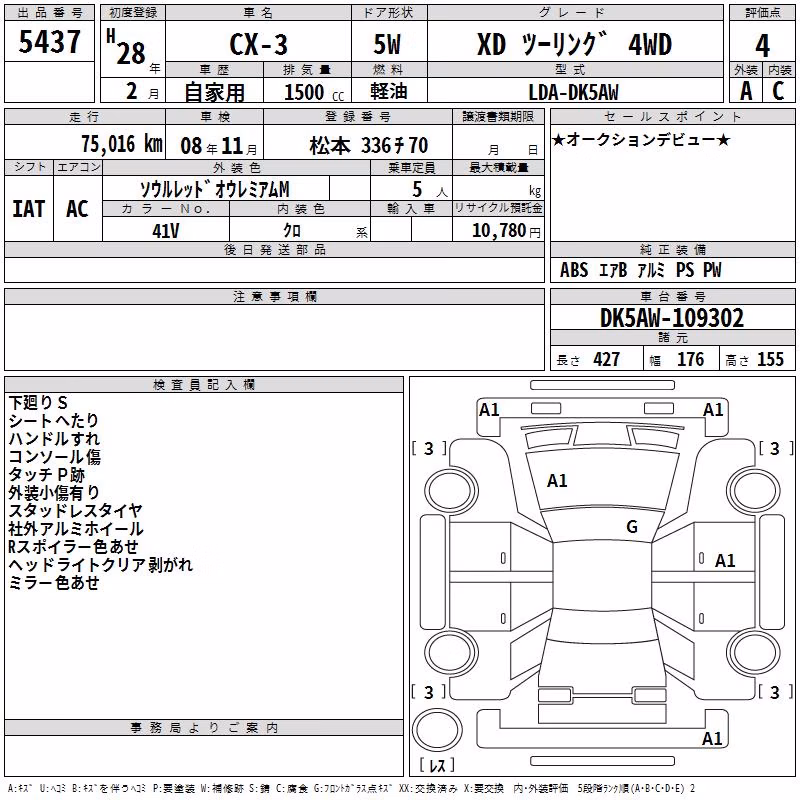This screenshot has width=800, height=800.
Task: Click exterior grade A
Action: [746, 91]
